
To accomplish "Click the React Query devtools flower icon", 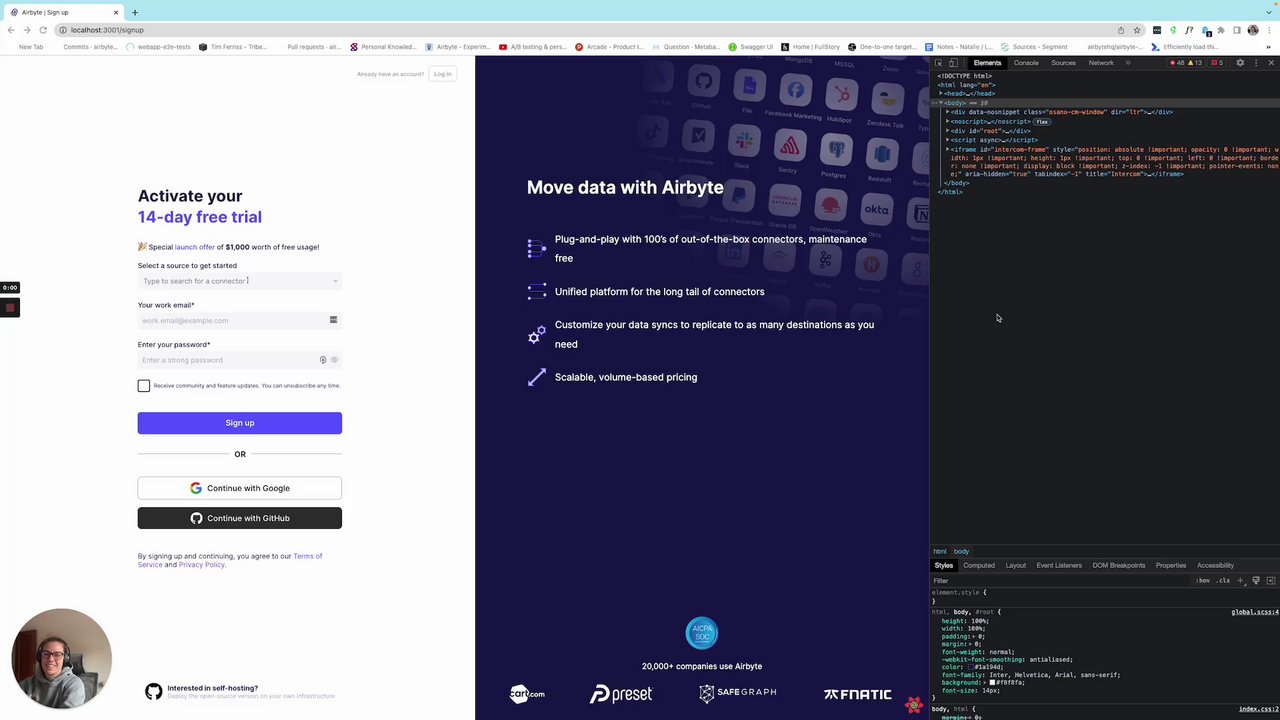I will (x=914, y=705).
